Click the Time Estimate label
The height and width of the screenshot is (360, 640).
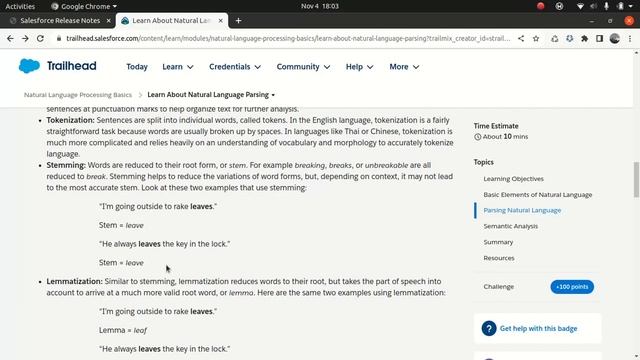[496, 126]
